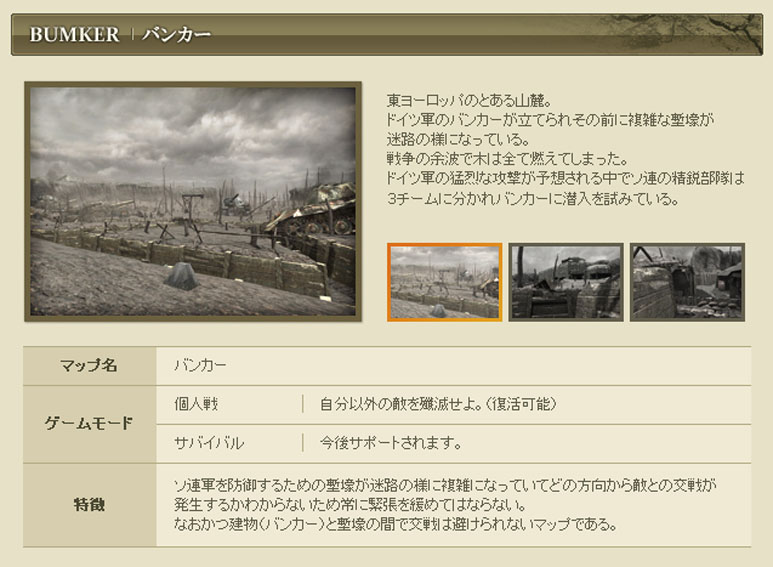Image resolution: width=773 pixels, height=567 pixels.
Task: Select the 個人戦 game mode cell
Action: [196, 404]
